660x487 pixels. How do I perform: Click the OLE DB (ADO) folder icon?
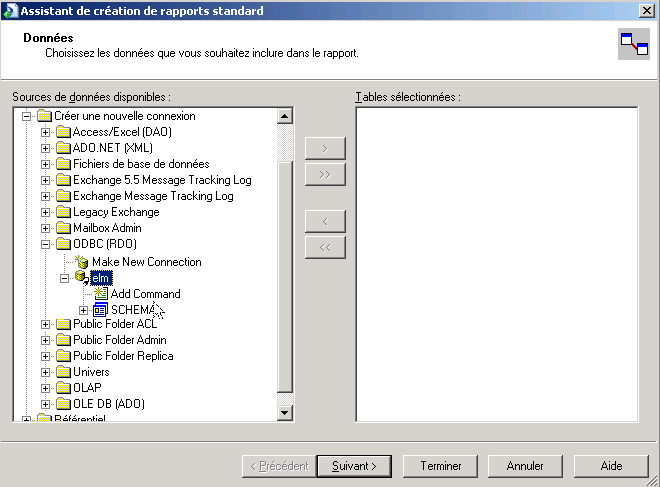click(x=63, y=404)
